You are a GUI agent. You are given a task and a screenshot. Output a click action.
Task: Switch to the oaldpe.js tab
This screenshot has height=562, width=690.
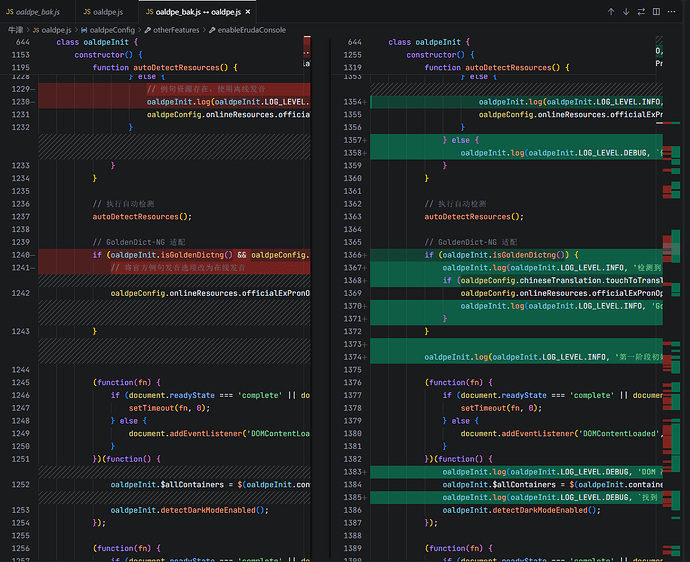point(107,12)
